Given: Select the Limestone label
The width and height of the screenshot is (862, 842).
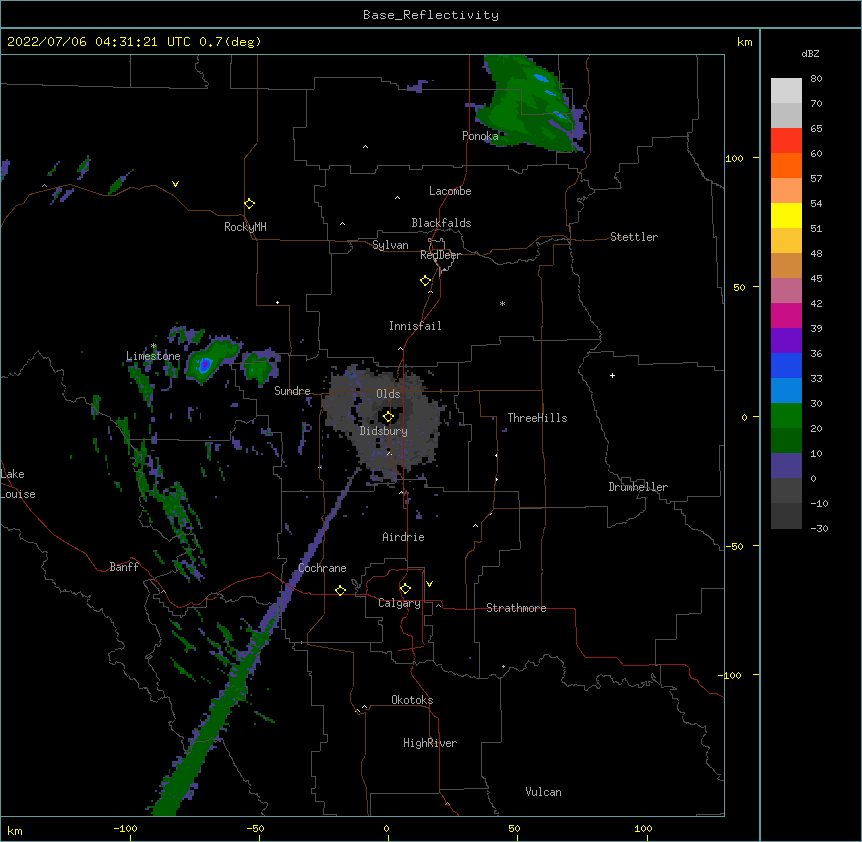Looking at the screenshot, I should tap(153, 356).
